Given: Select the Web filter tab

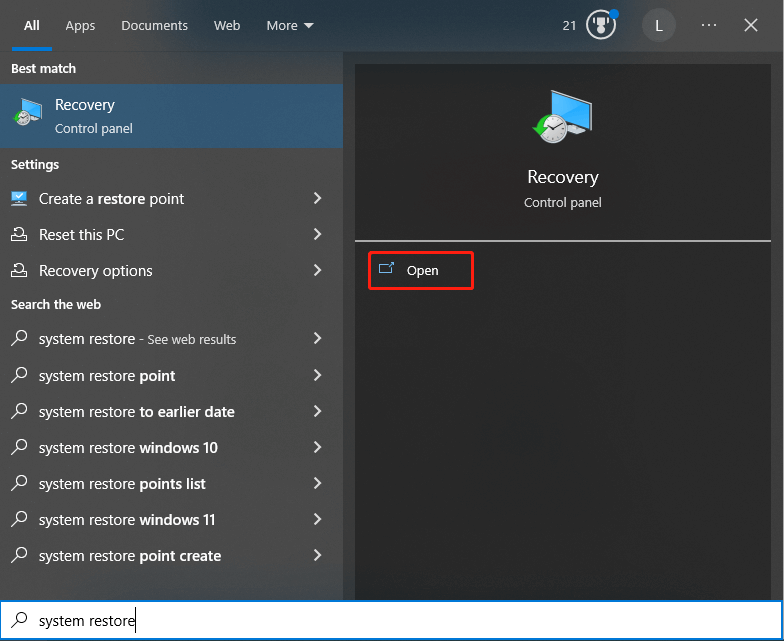Looking at the screenshot, I should 227,26.
